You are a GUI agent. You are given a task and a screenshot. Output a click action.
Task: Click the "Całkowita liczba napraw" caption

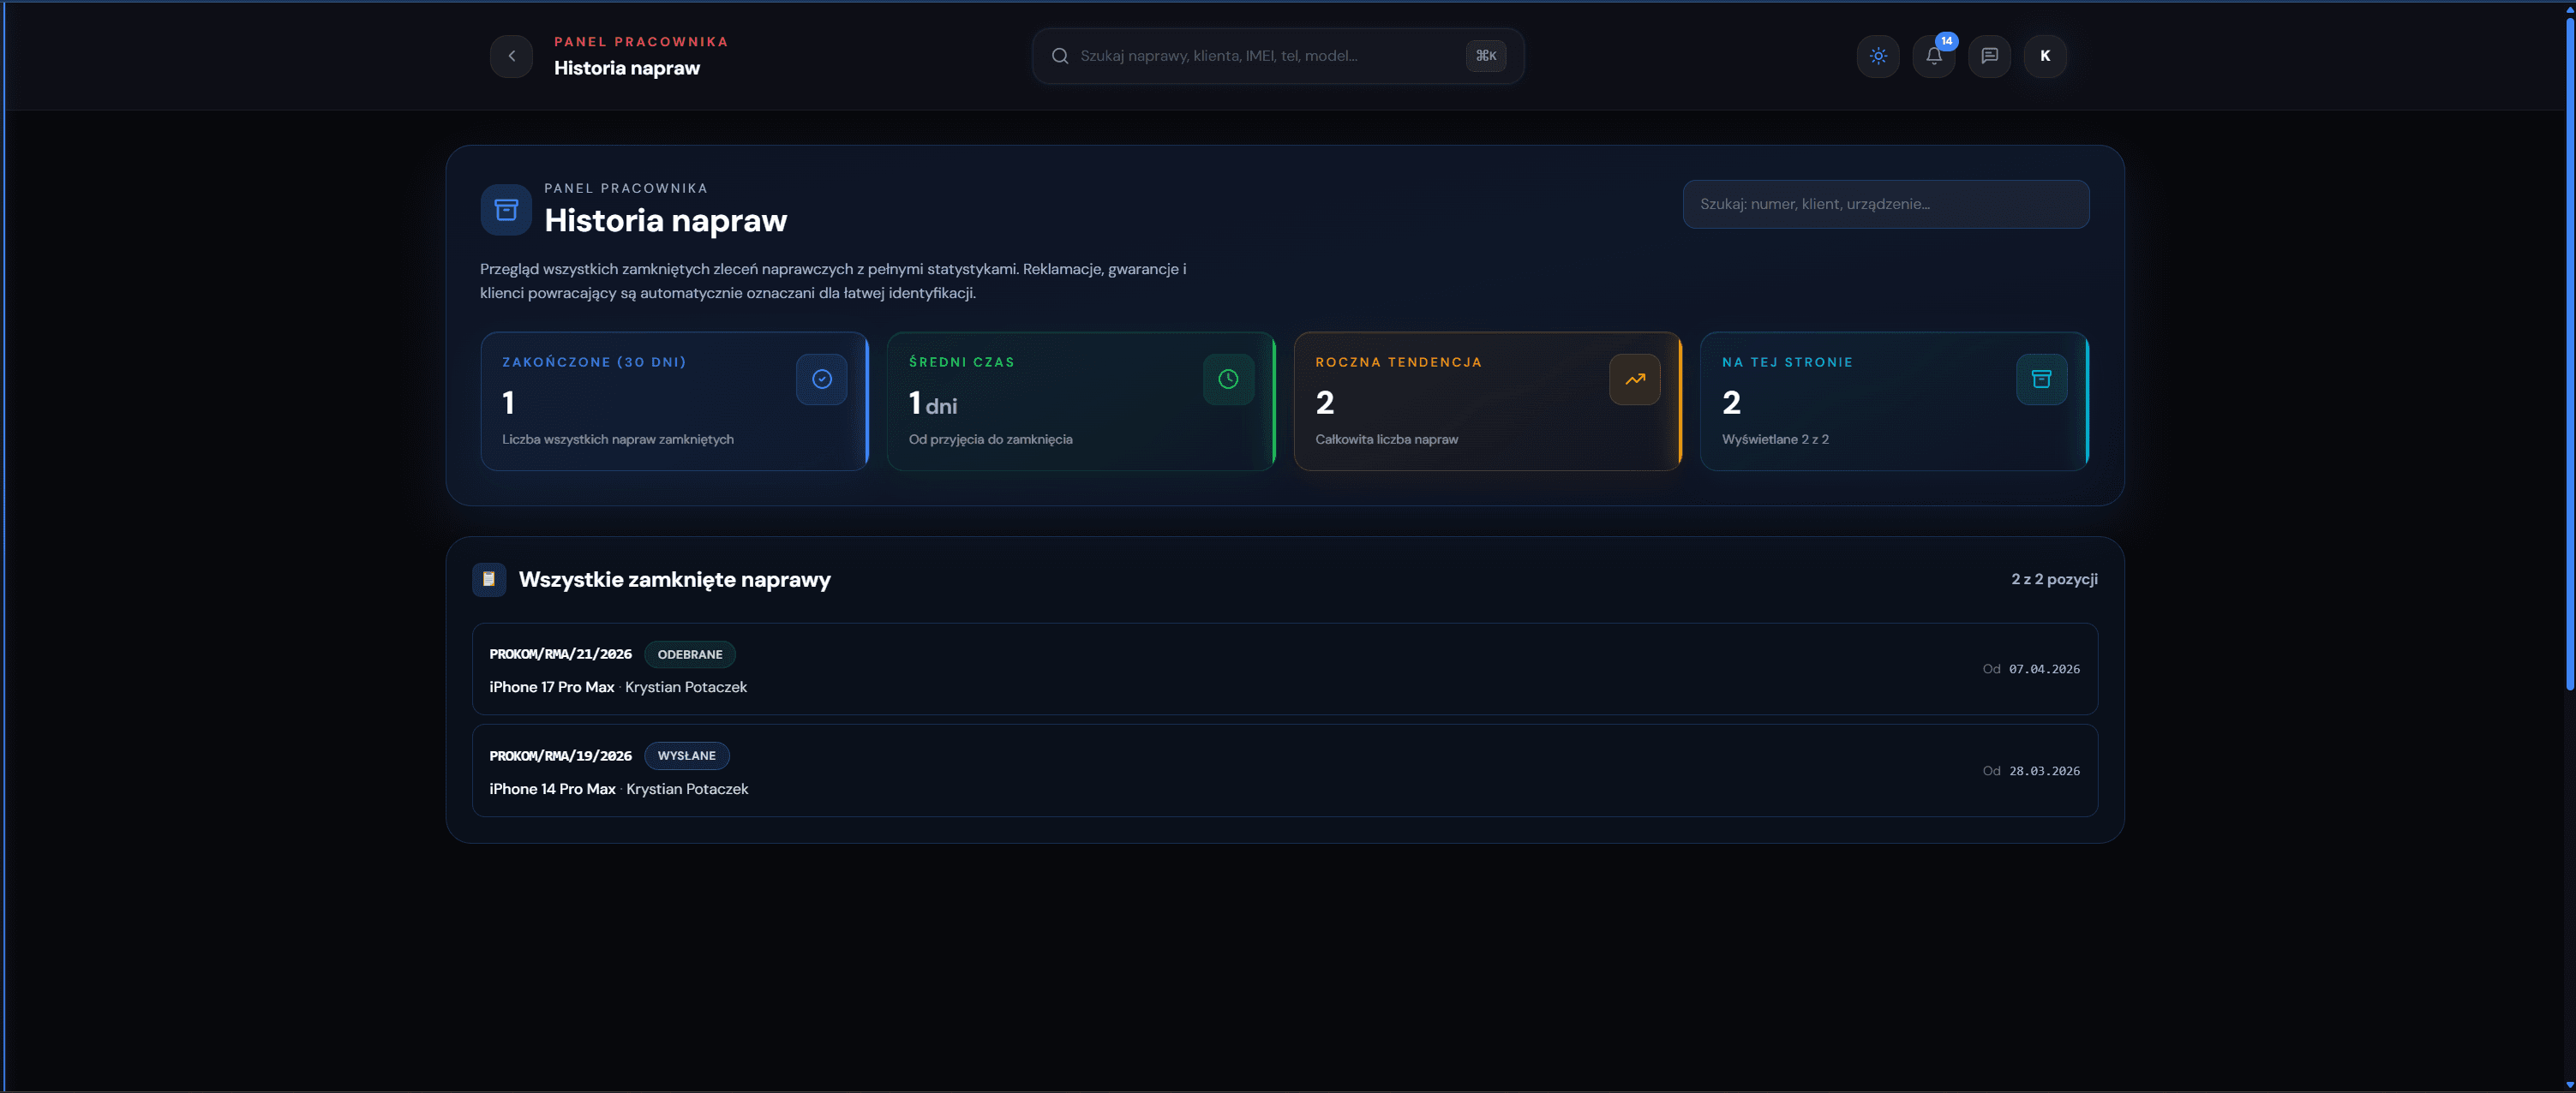[1386, 439]
